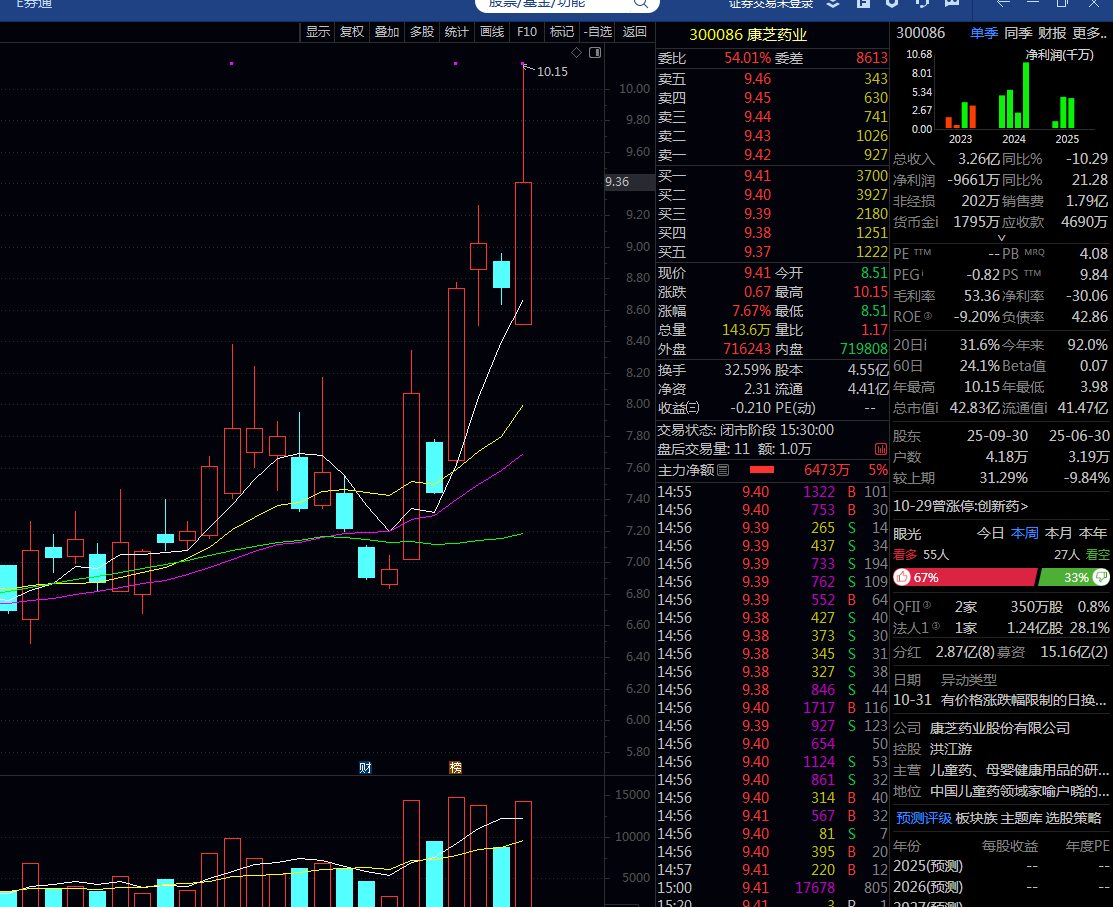Switch to 单季 single-quarter tab
Image resolution: width=1113 pixels, height=907 pixels.
point(984,33)
